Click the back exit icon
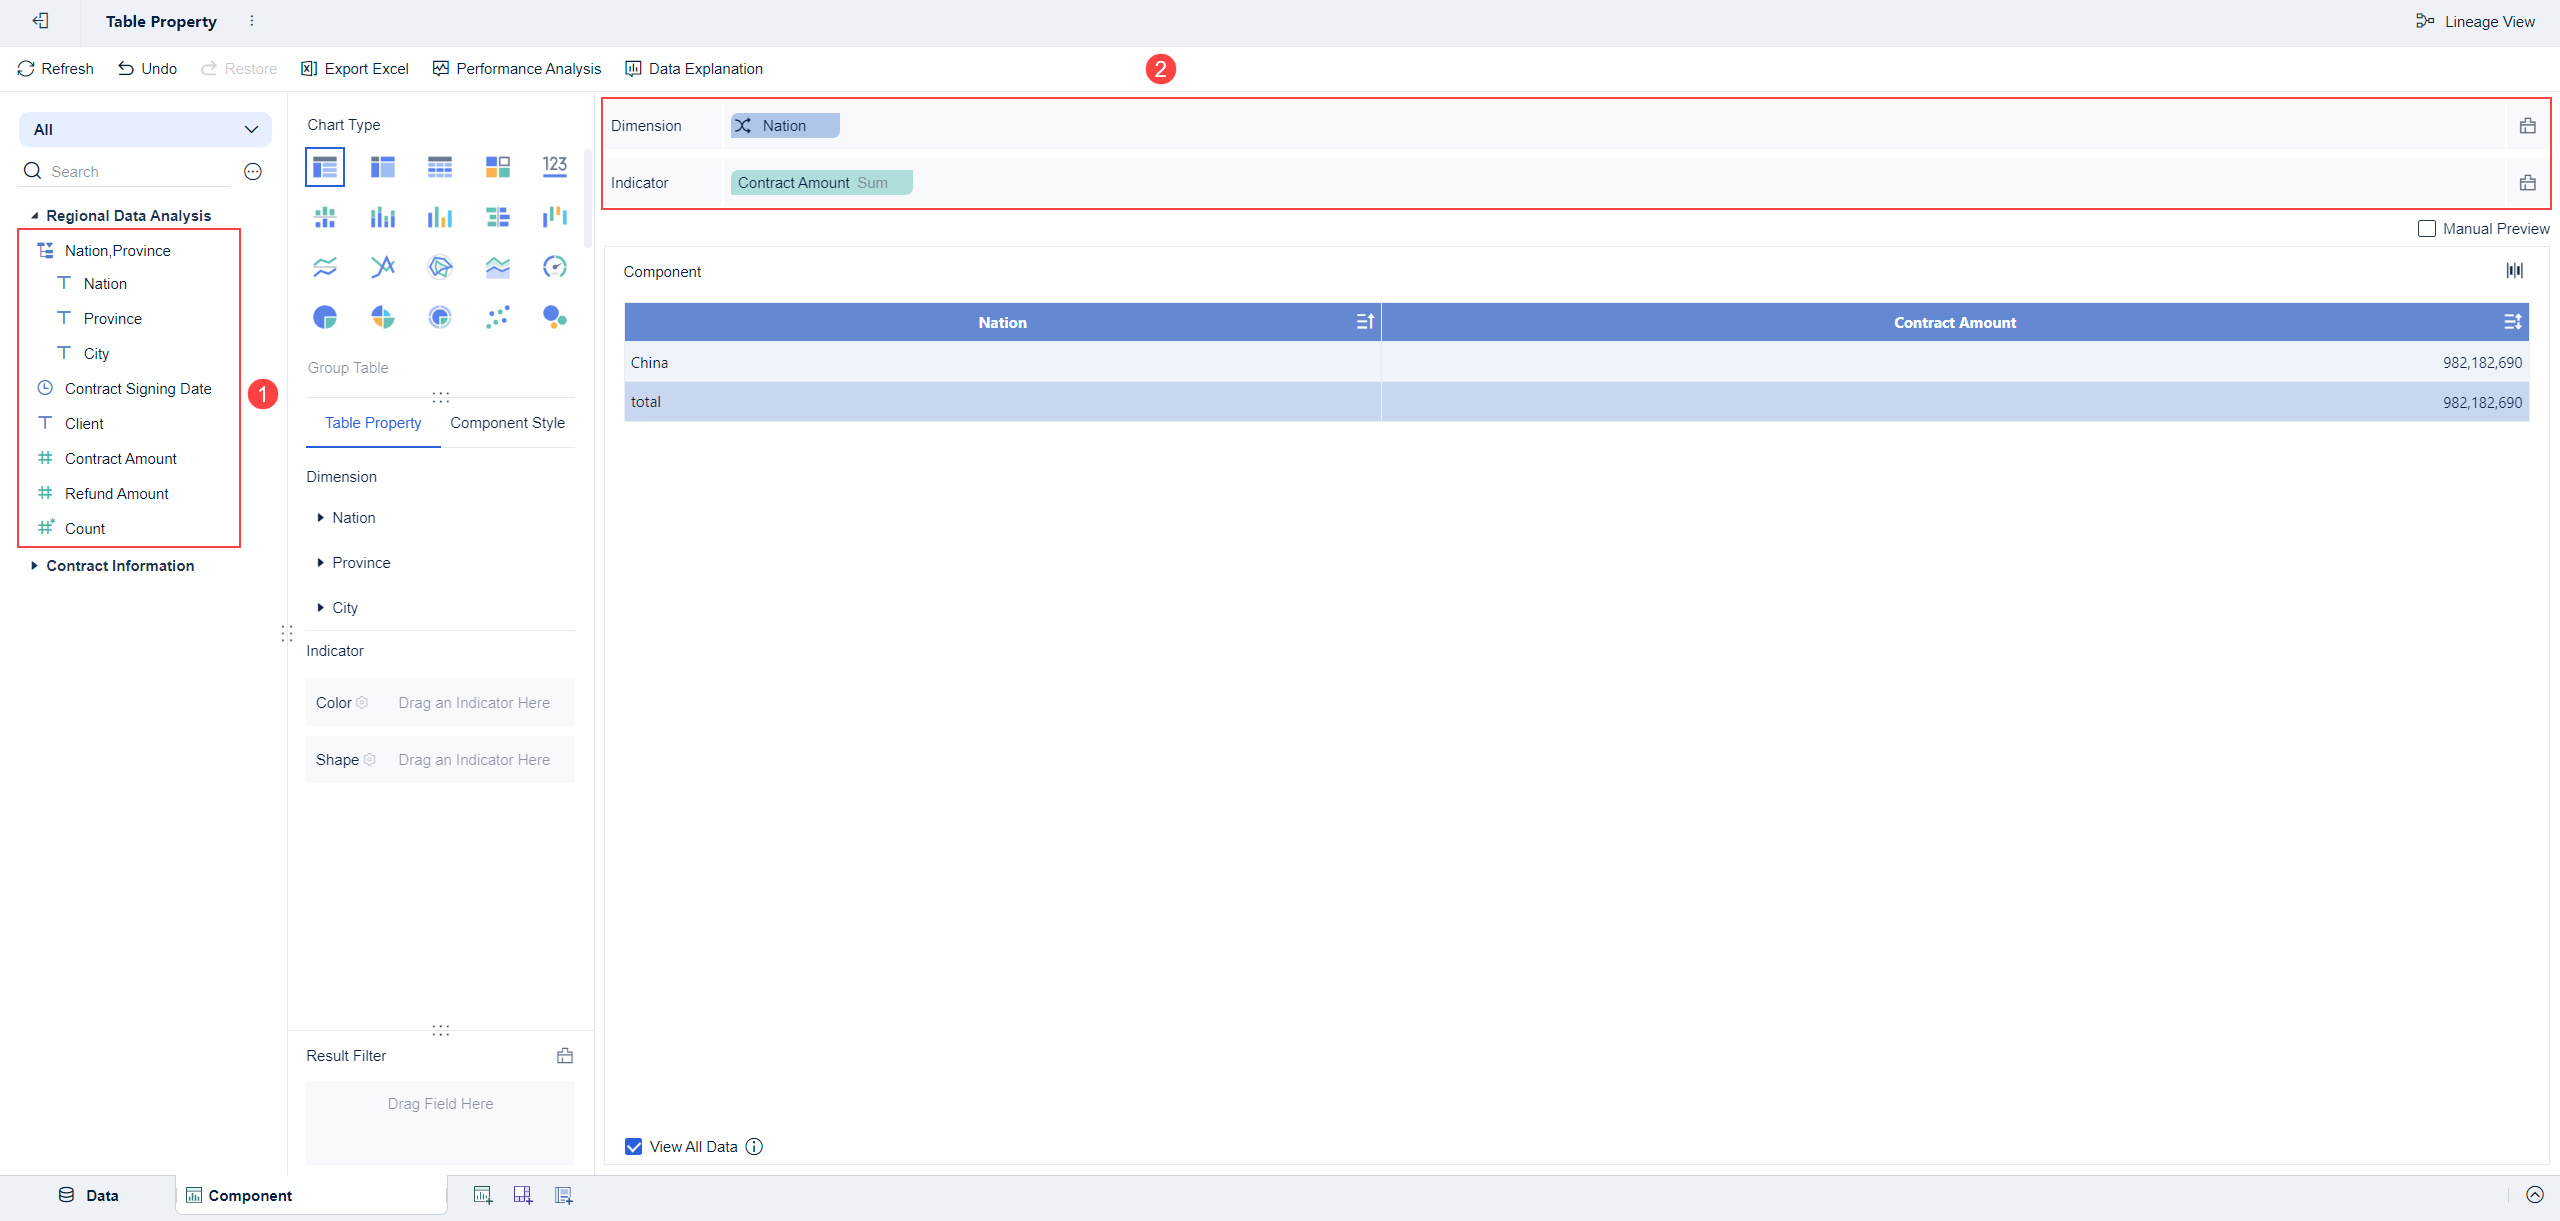The width and height of the screenshot is (2560, 1221). pos(41,21)
